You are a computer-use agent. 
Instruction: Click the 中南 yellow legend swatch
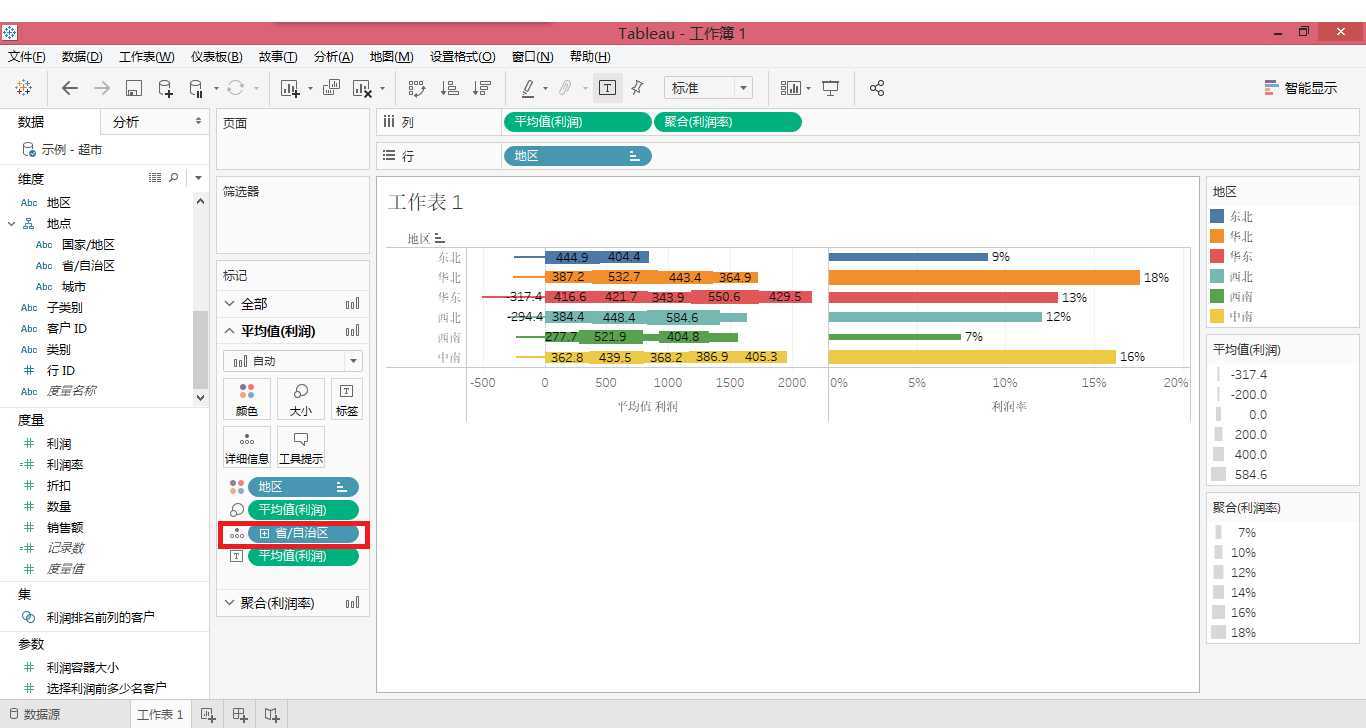[1217, 316]
